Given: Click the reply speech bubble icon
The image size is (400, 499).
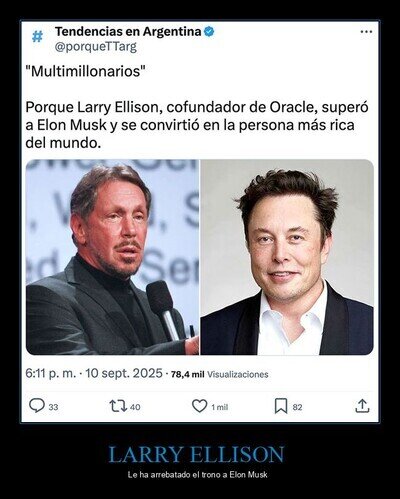Looking at the screenshot, I should pos(37,406).
